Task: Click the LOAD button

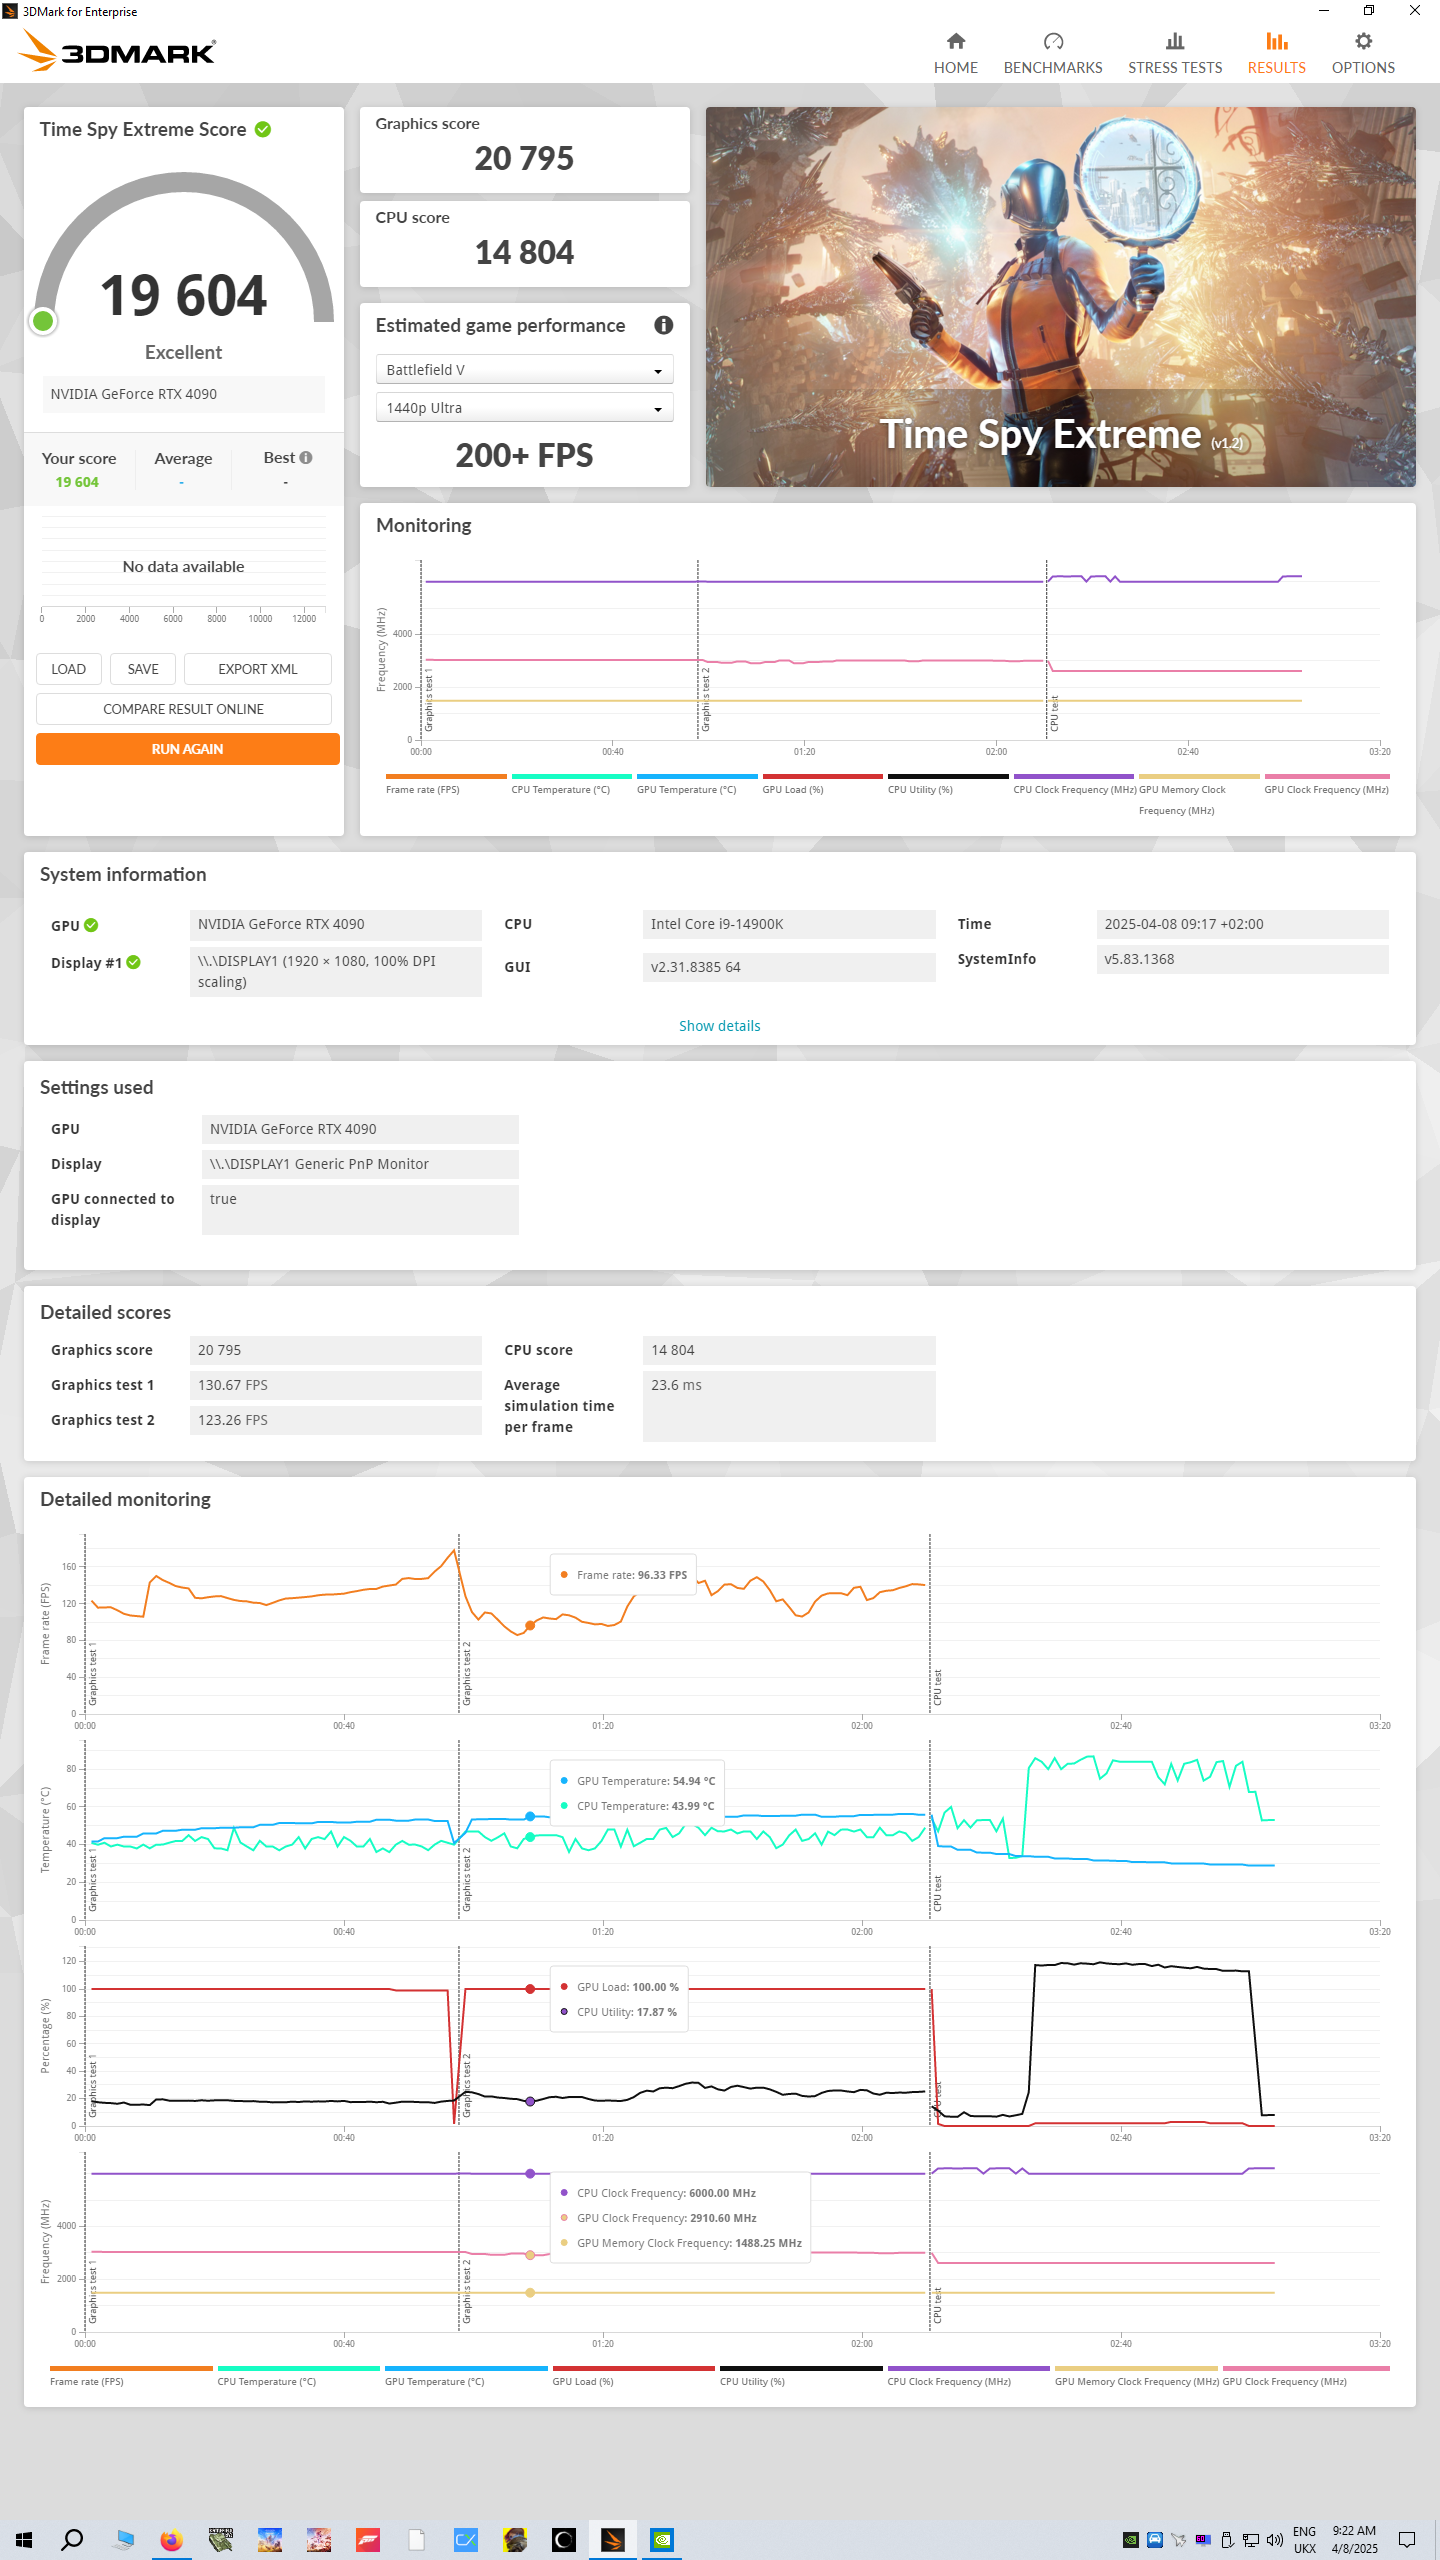Action: (69, 669)
